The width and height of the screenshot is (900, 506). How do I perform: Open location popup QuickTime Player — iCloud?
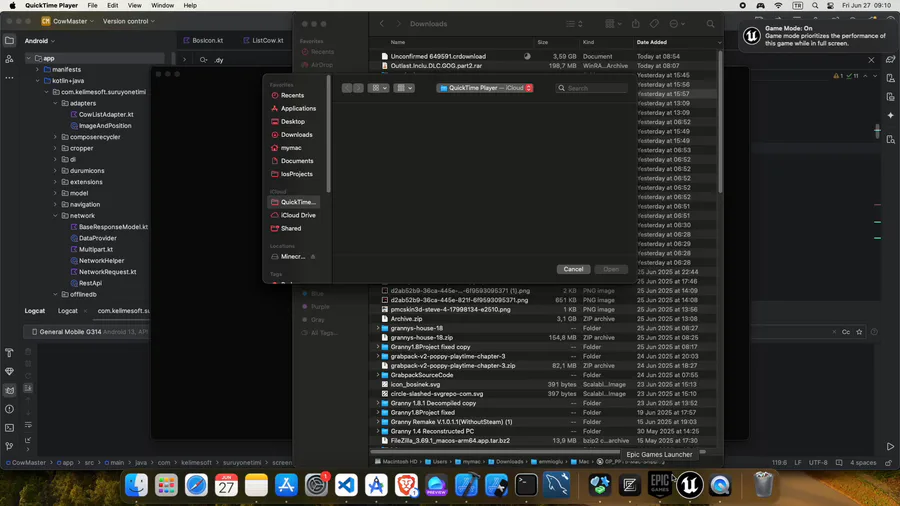[485, 88]
